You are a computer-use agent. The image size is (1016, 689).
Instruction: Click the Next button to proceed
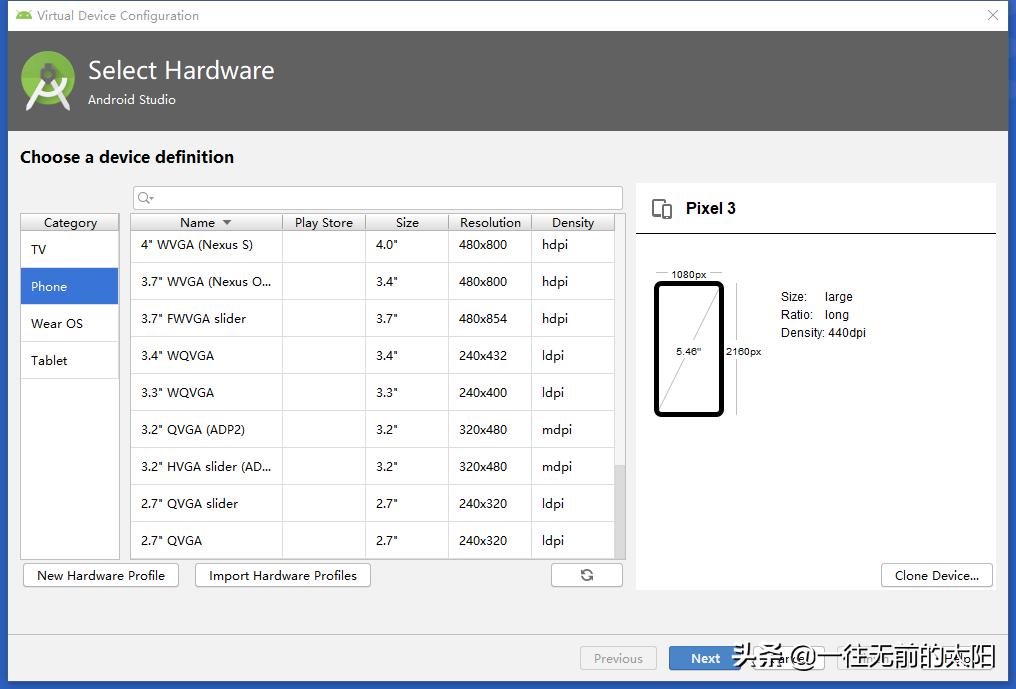click(x=705, y=658)
